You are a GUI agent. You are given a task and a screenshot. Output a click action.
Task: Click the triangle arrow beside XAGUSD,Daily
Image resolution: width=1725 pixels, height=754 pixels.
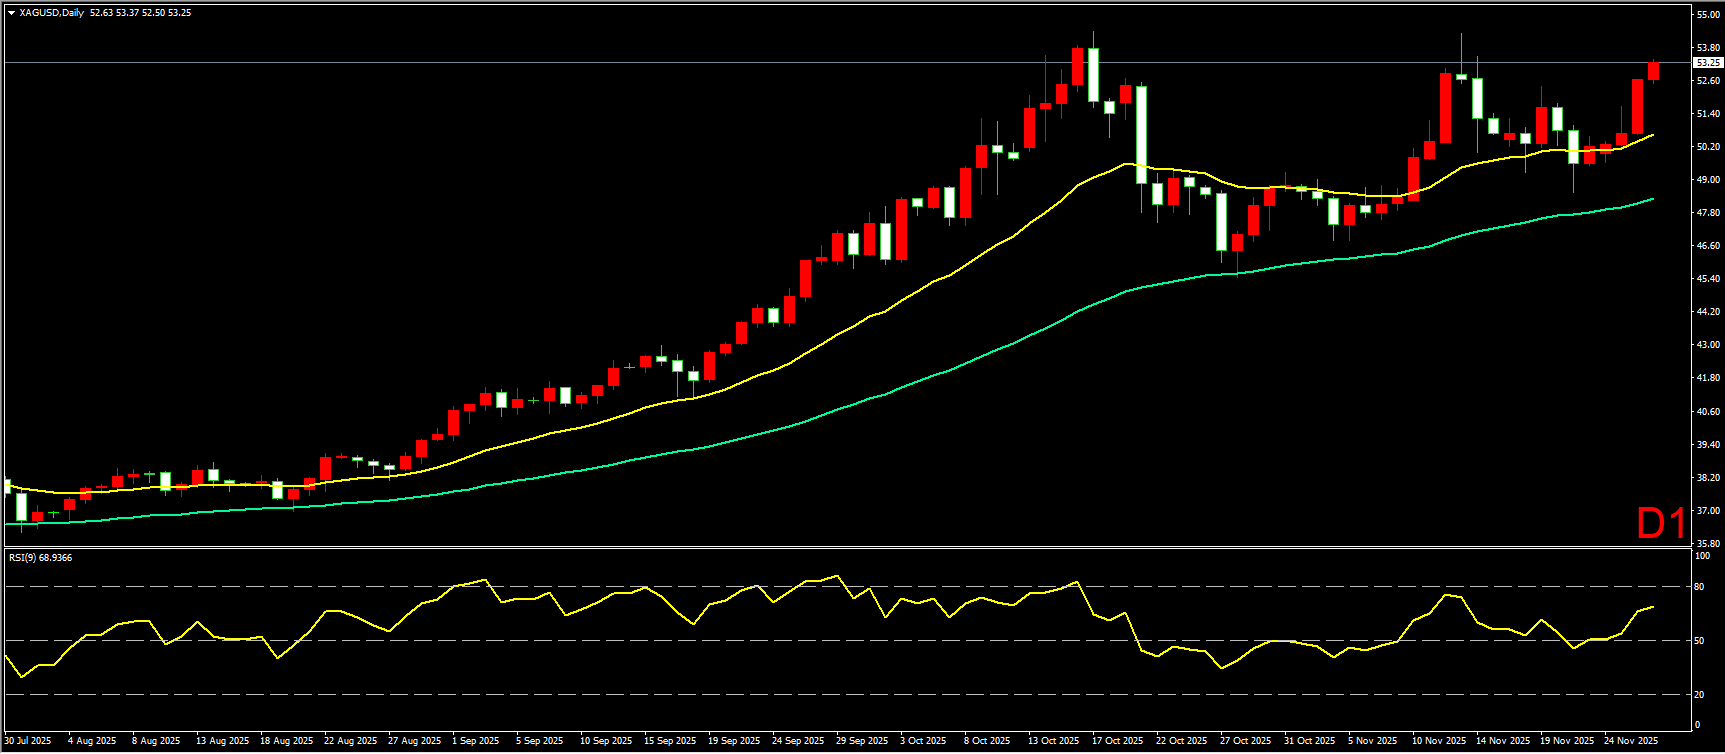(11, 13)
